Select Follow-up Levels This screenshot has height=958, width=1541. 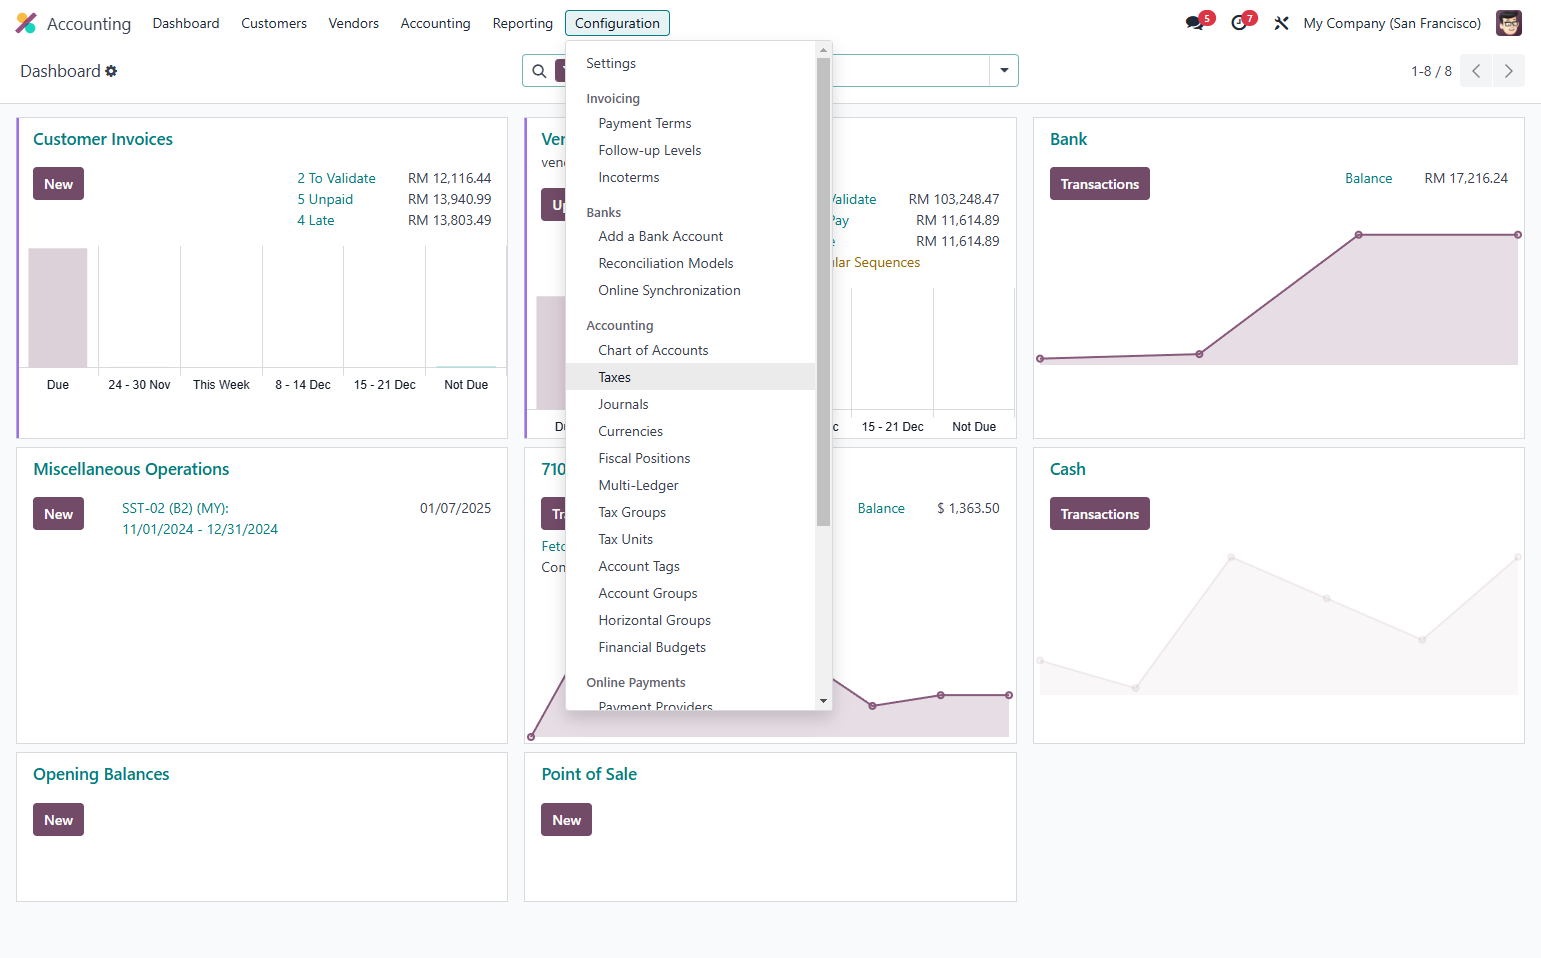tap(691, 150)
